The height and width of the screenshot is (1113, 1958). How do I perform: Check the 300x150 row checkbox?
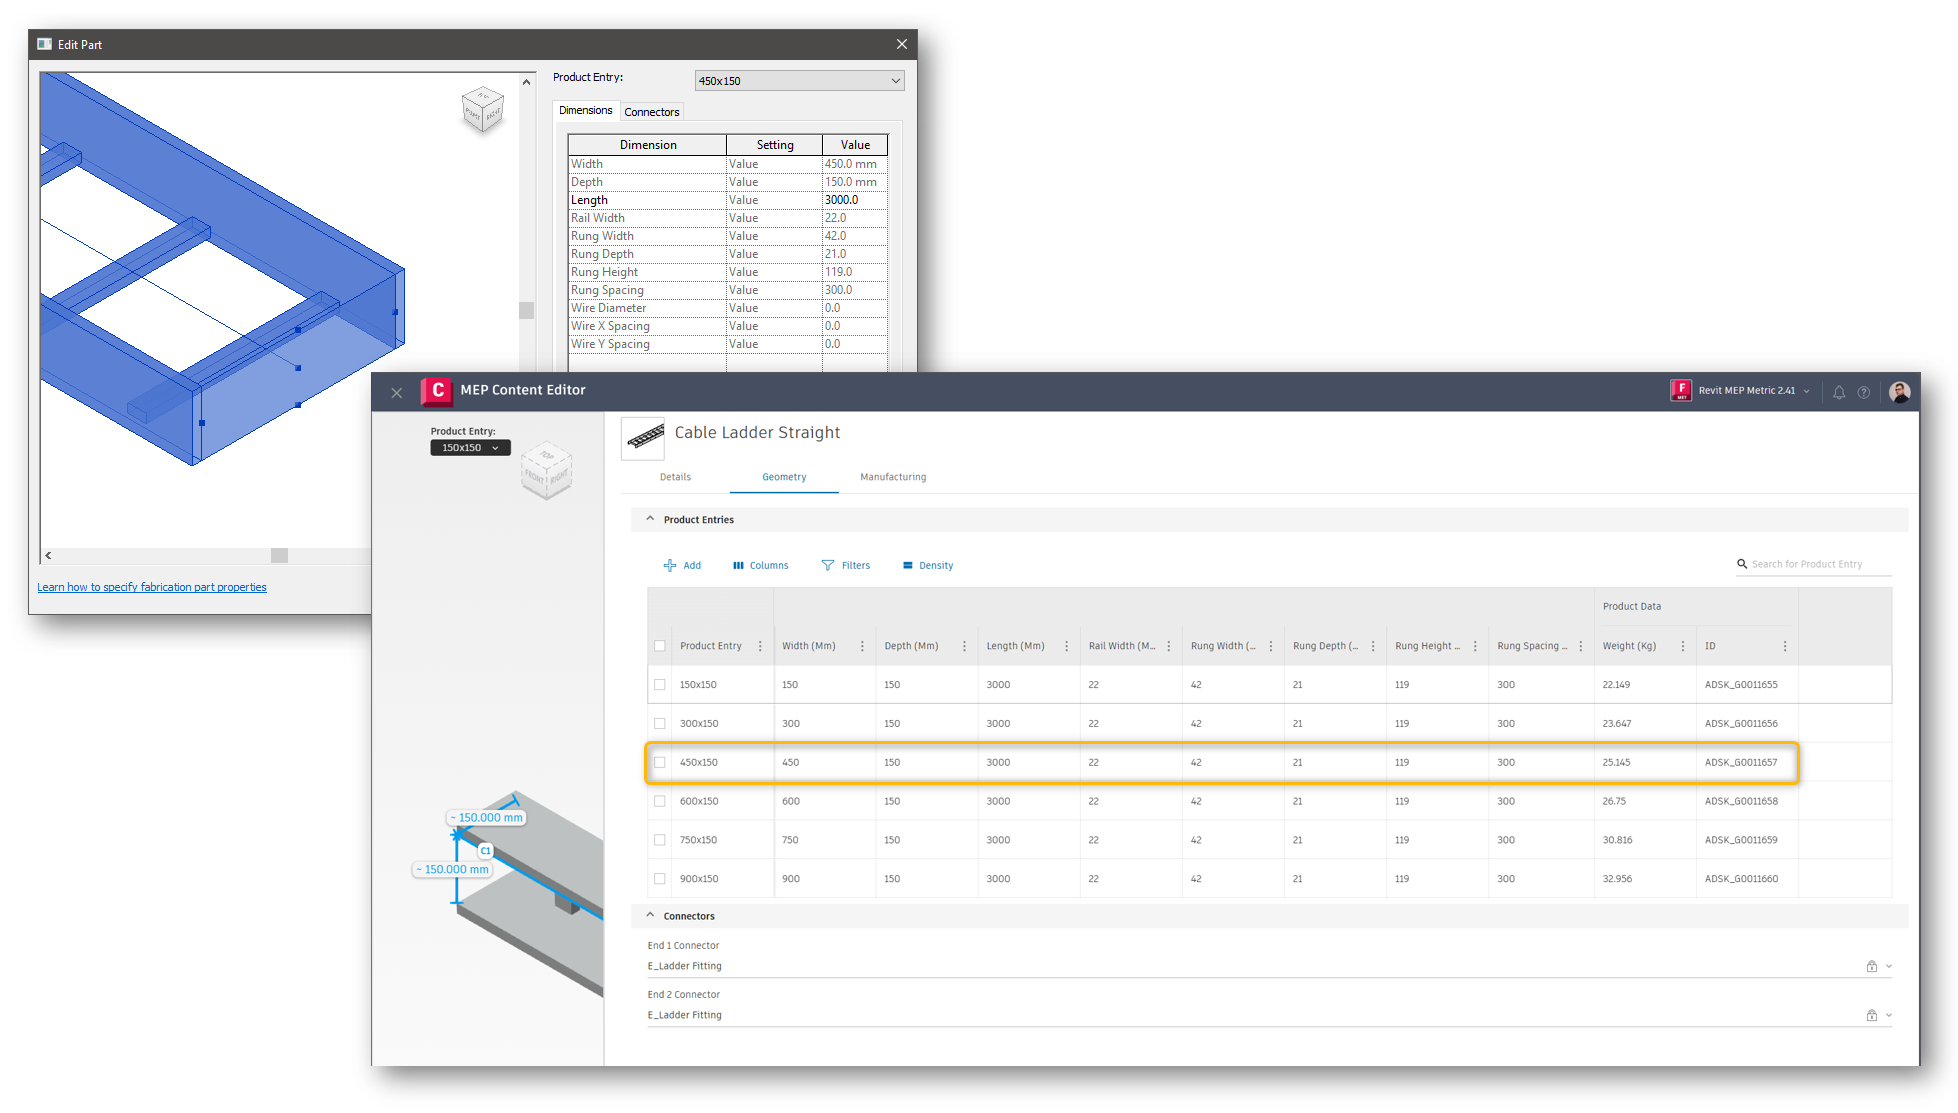(660, 723)
